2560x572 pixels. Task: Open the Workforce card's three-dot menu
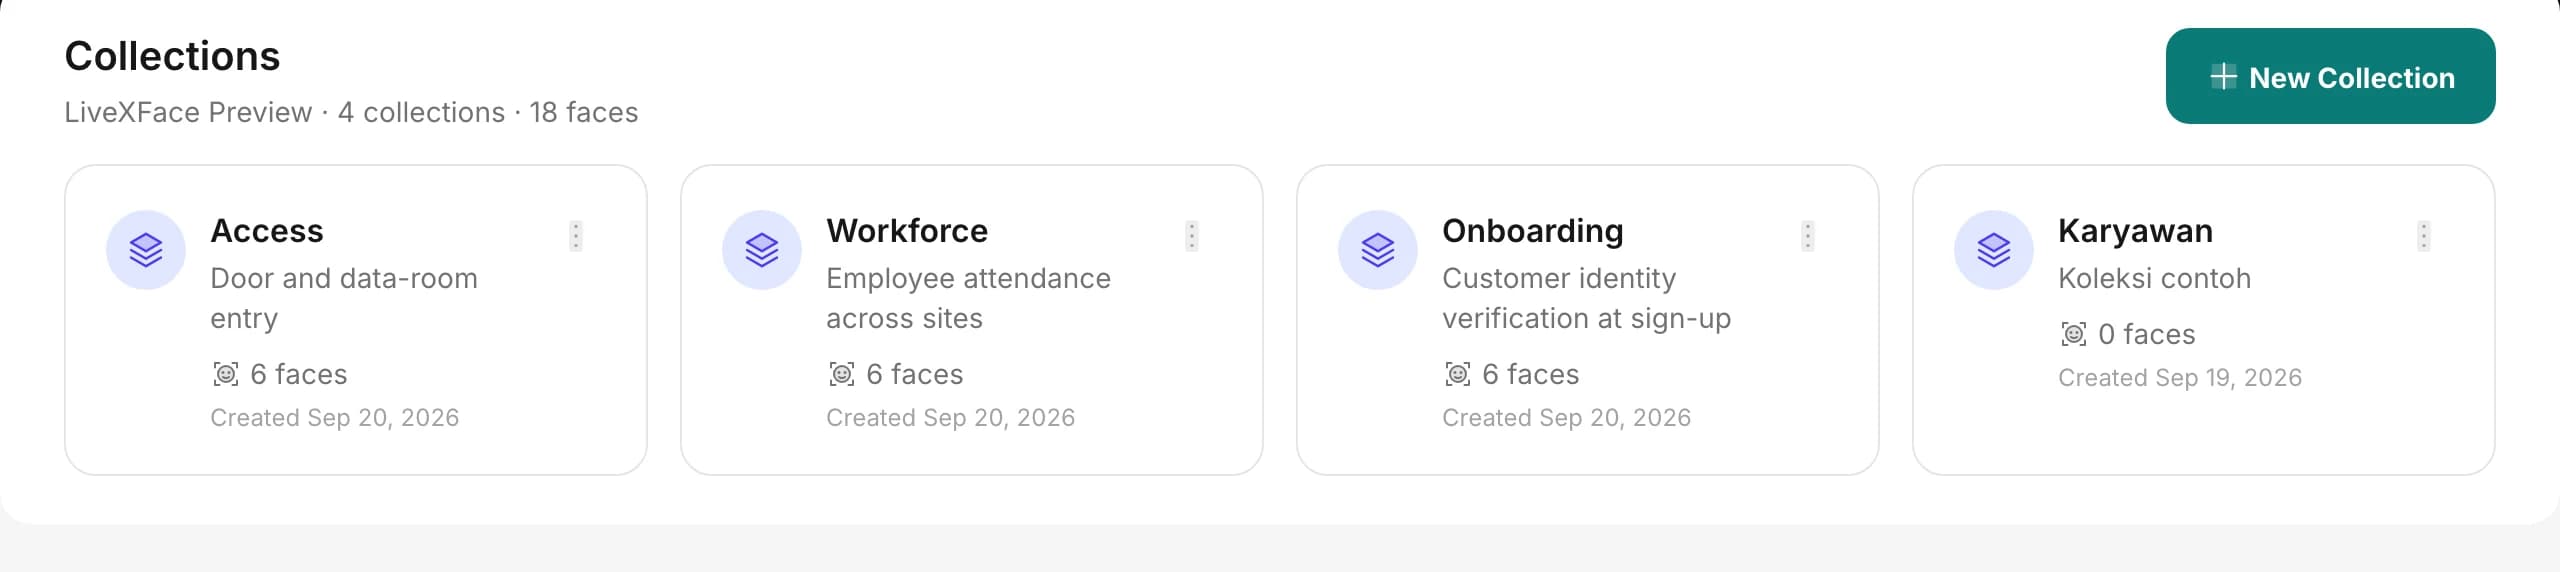click(1192, 236)
